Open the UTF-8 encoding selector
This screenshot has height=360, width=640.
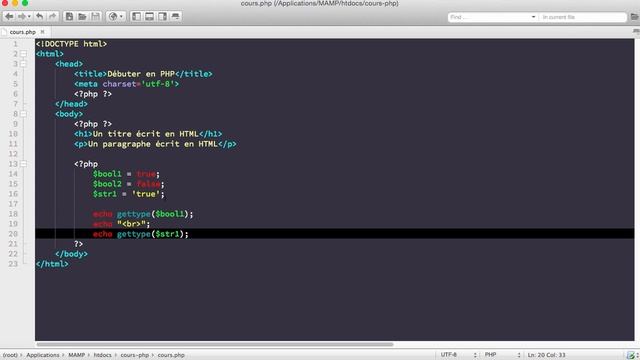[458, 355]
